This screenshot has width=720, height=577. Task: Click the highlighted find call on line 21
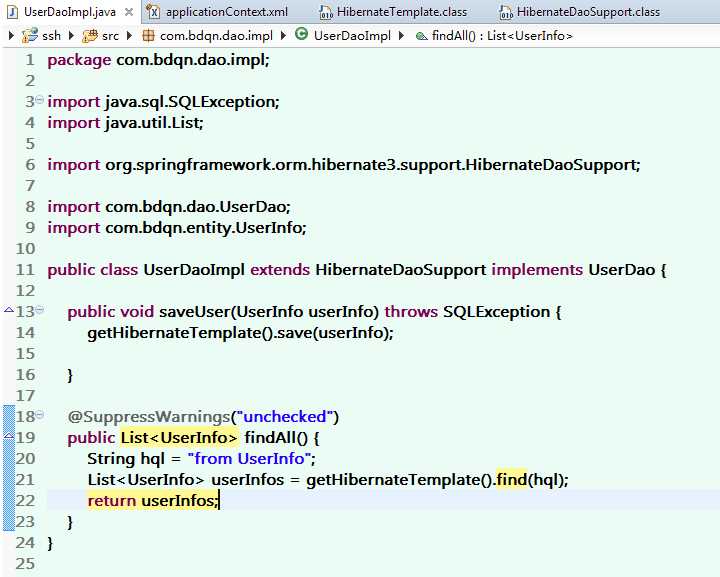pos(512,480)
